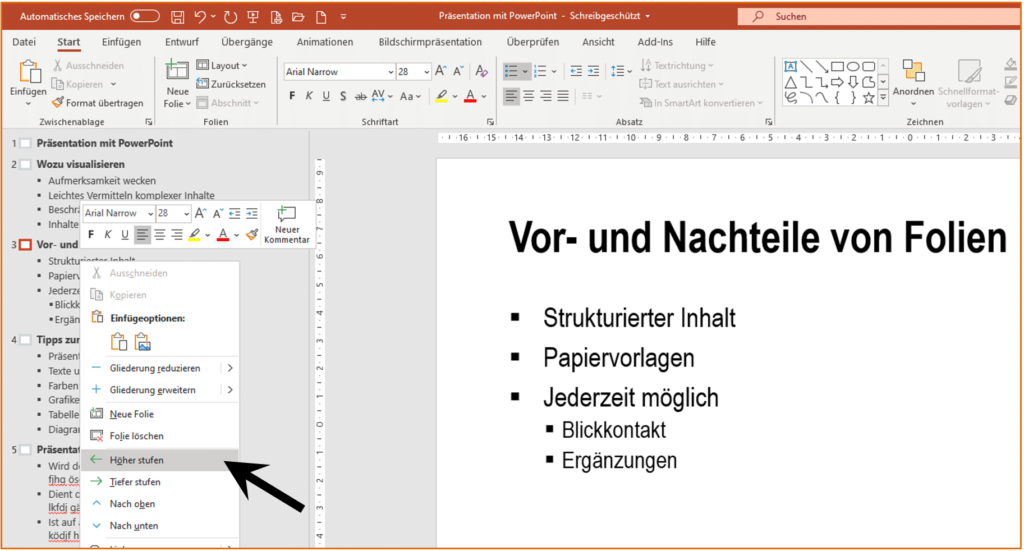This screenshot has height=551, width=1024.
Task: Select outline slide 2 Wozu visualisieren
Action: tap(80, 164)
